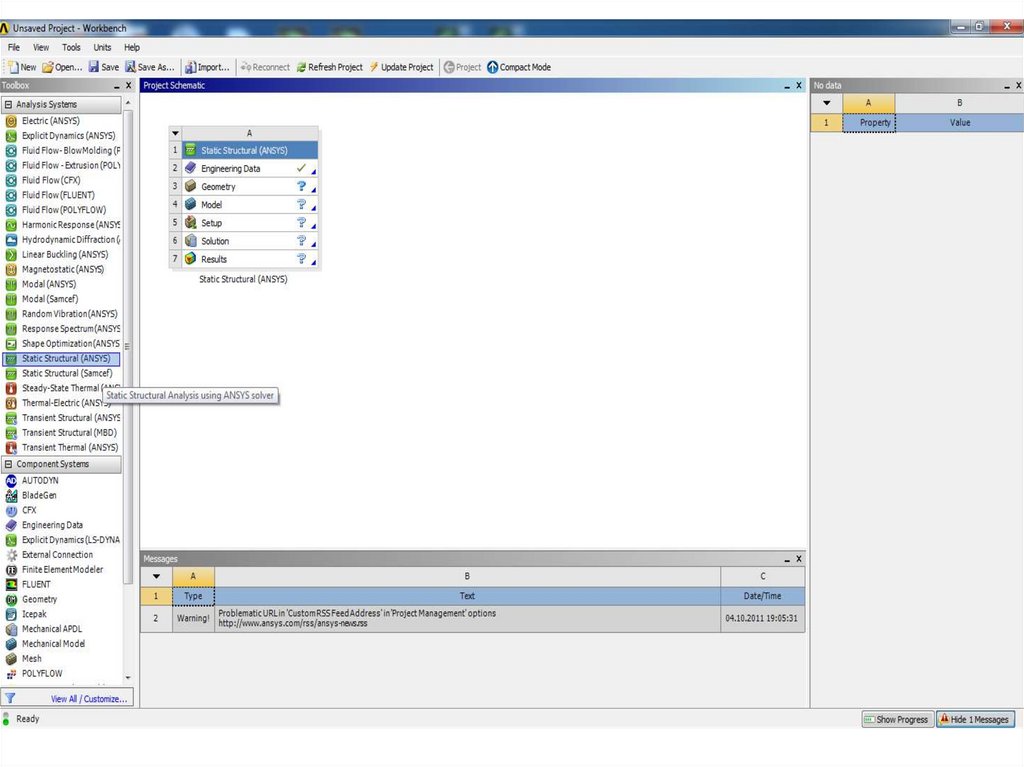Click the Save As toolbar icon
1024x767 pixels.
130,67
